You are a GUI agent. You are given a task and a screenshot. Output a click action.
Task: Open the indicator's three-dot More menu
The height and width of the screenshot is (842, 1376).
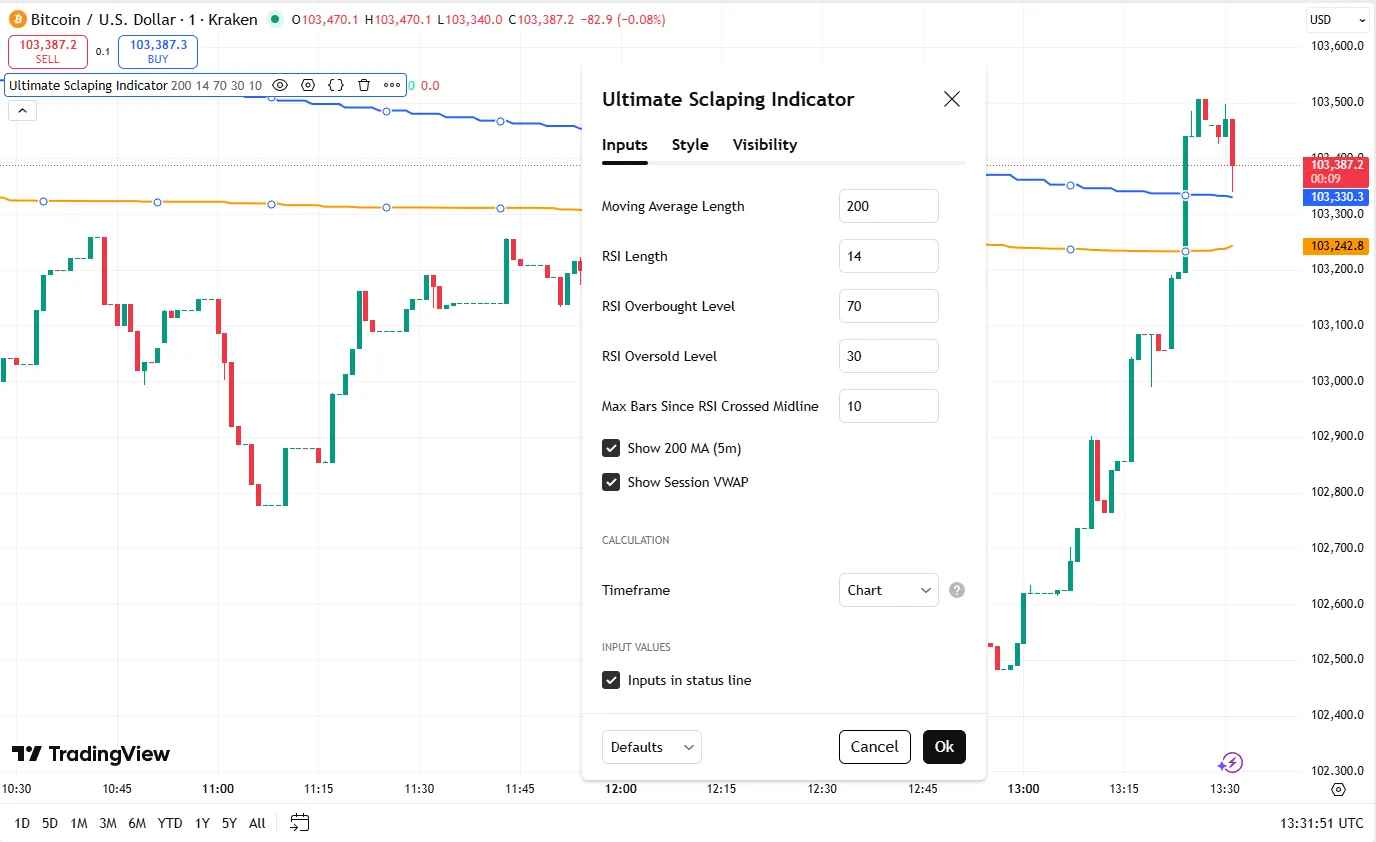pos(392,86)
